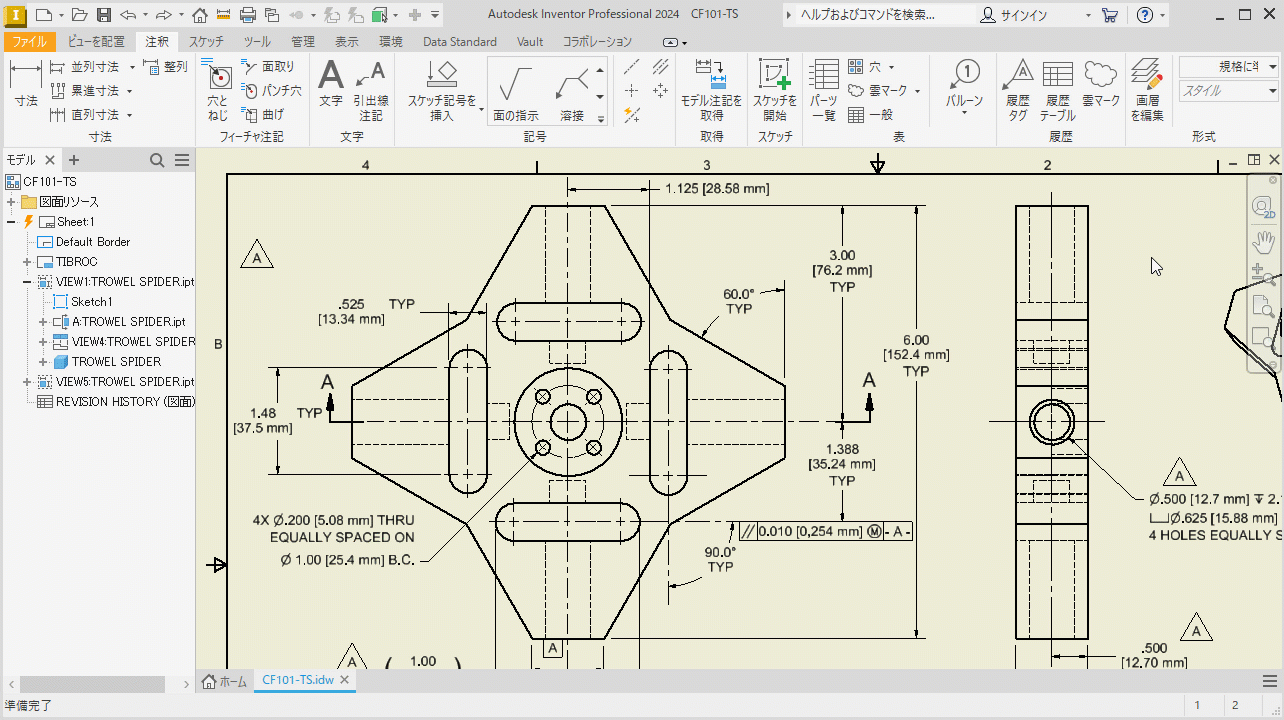Switch to the ビューを配置 ribbon tab
1284x720 pixels.
click(x=97, y=42)
